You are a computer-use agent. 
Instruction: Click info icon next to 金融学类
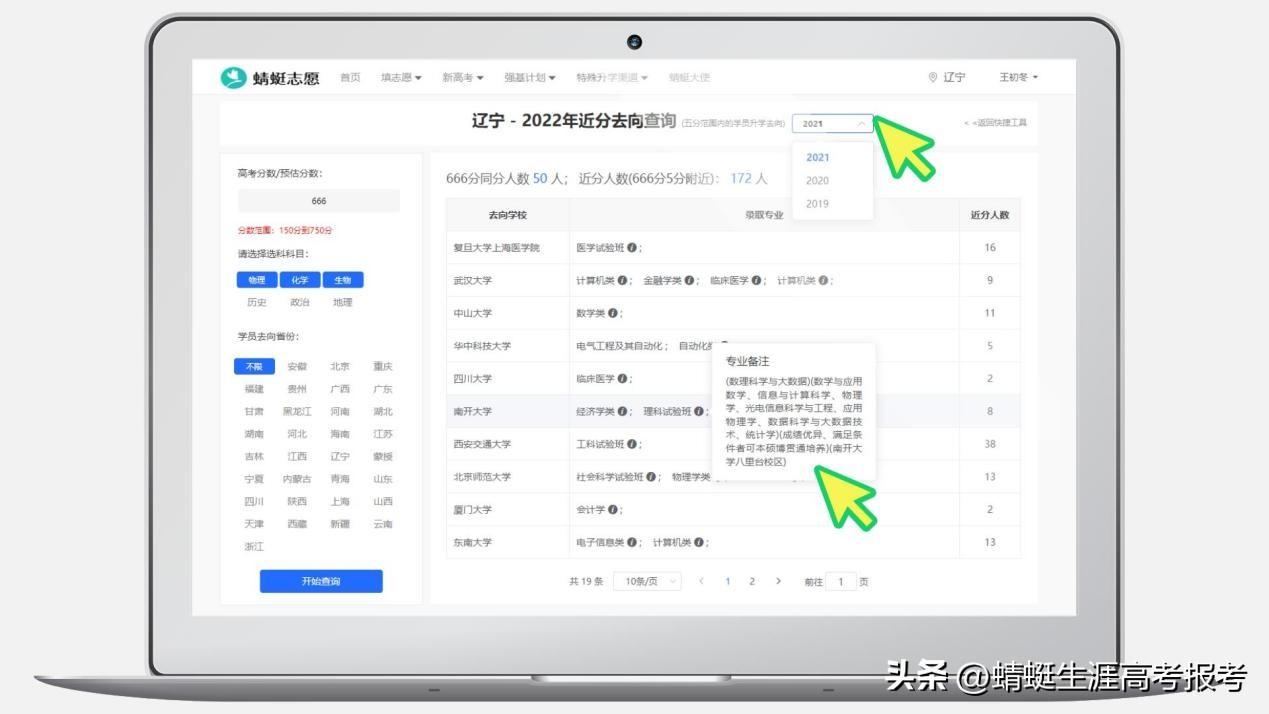click(690, 281)
